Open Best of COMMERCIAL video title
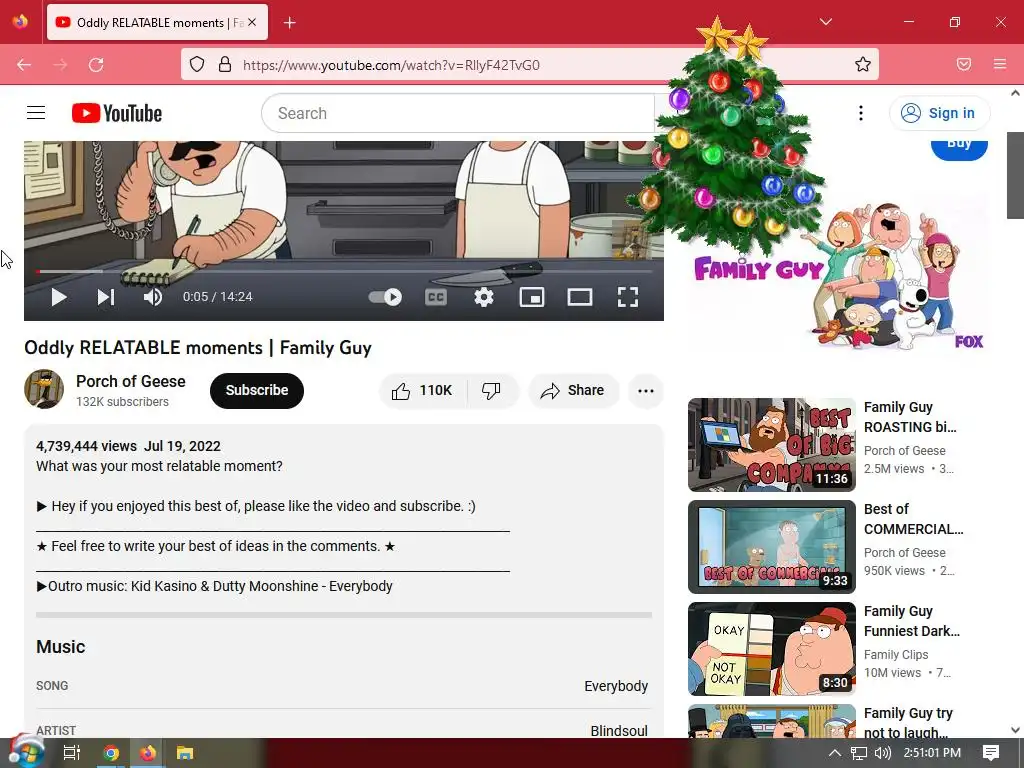This screenshot has height=768, width=1024. pos(913,519)
